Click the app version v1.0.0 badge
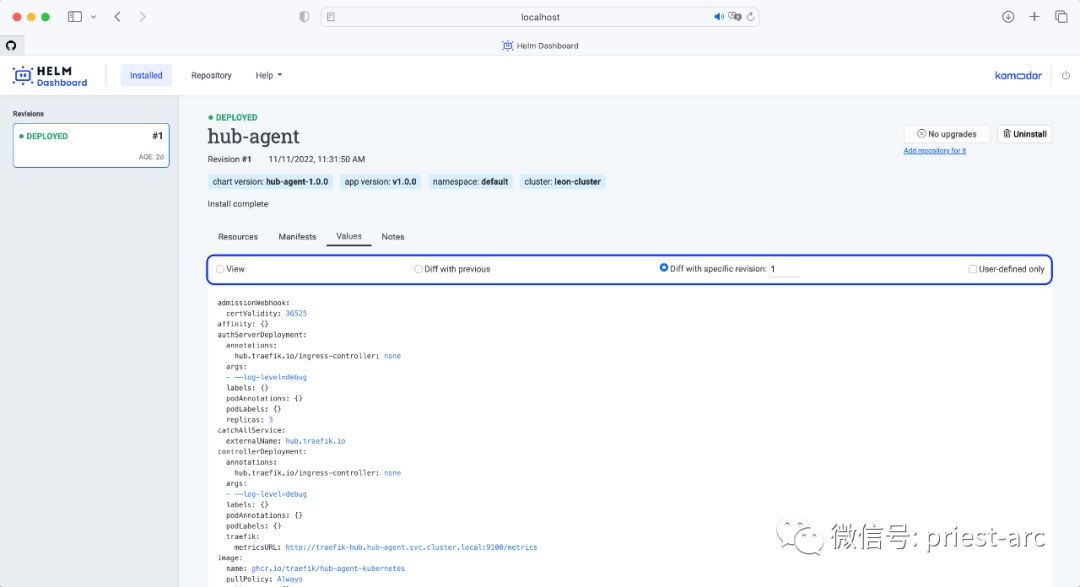1080x587 pixels. tap(380, 182)
